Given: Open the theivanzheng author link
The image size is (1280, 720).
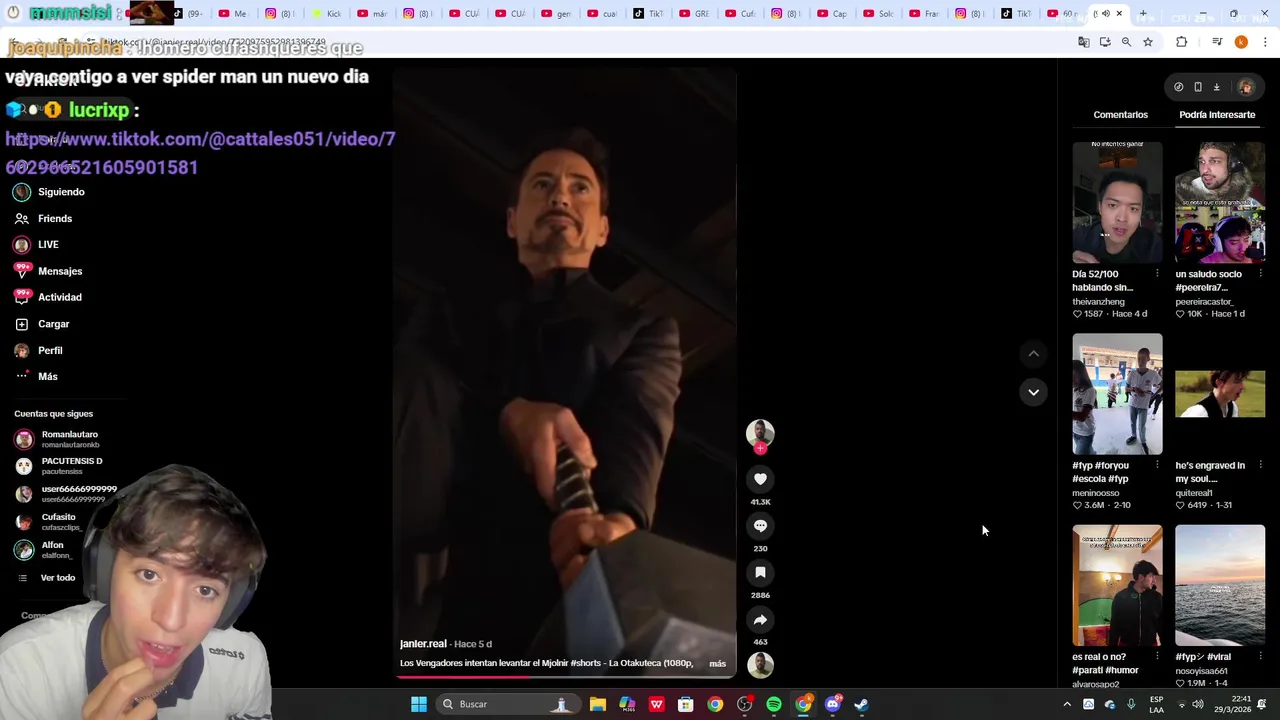Looking at the screenshot, I should (x=1098, y=301).
